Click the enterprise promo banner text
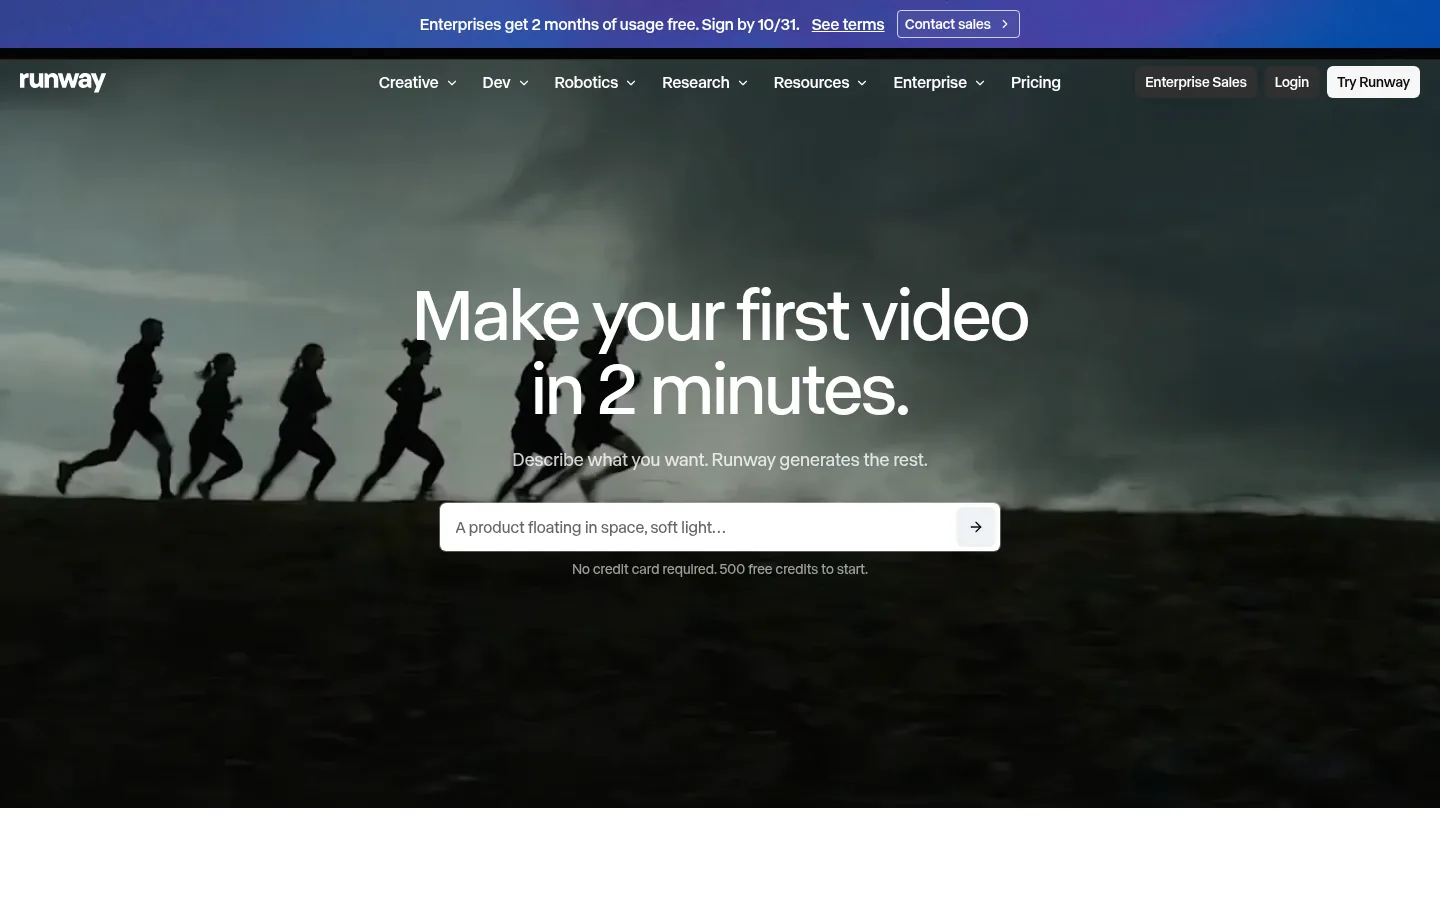1440x900 pixels. coord(609,24)
